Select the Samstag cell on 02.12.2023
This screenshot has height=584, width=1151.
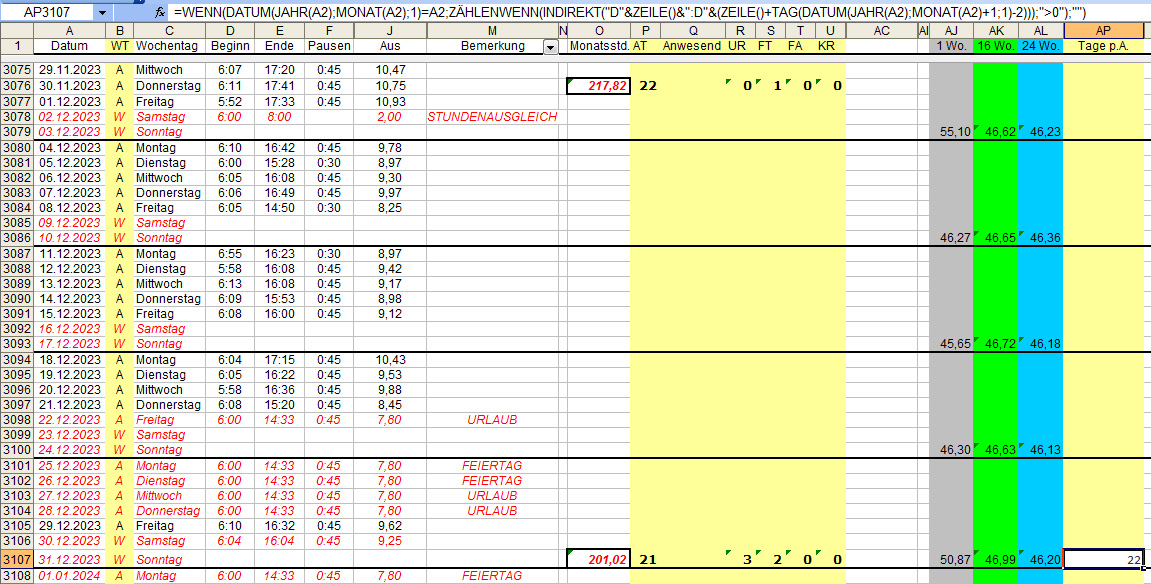pos(170,117)
